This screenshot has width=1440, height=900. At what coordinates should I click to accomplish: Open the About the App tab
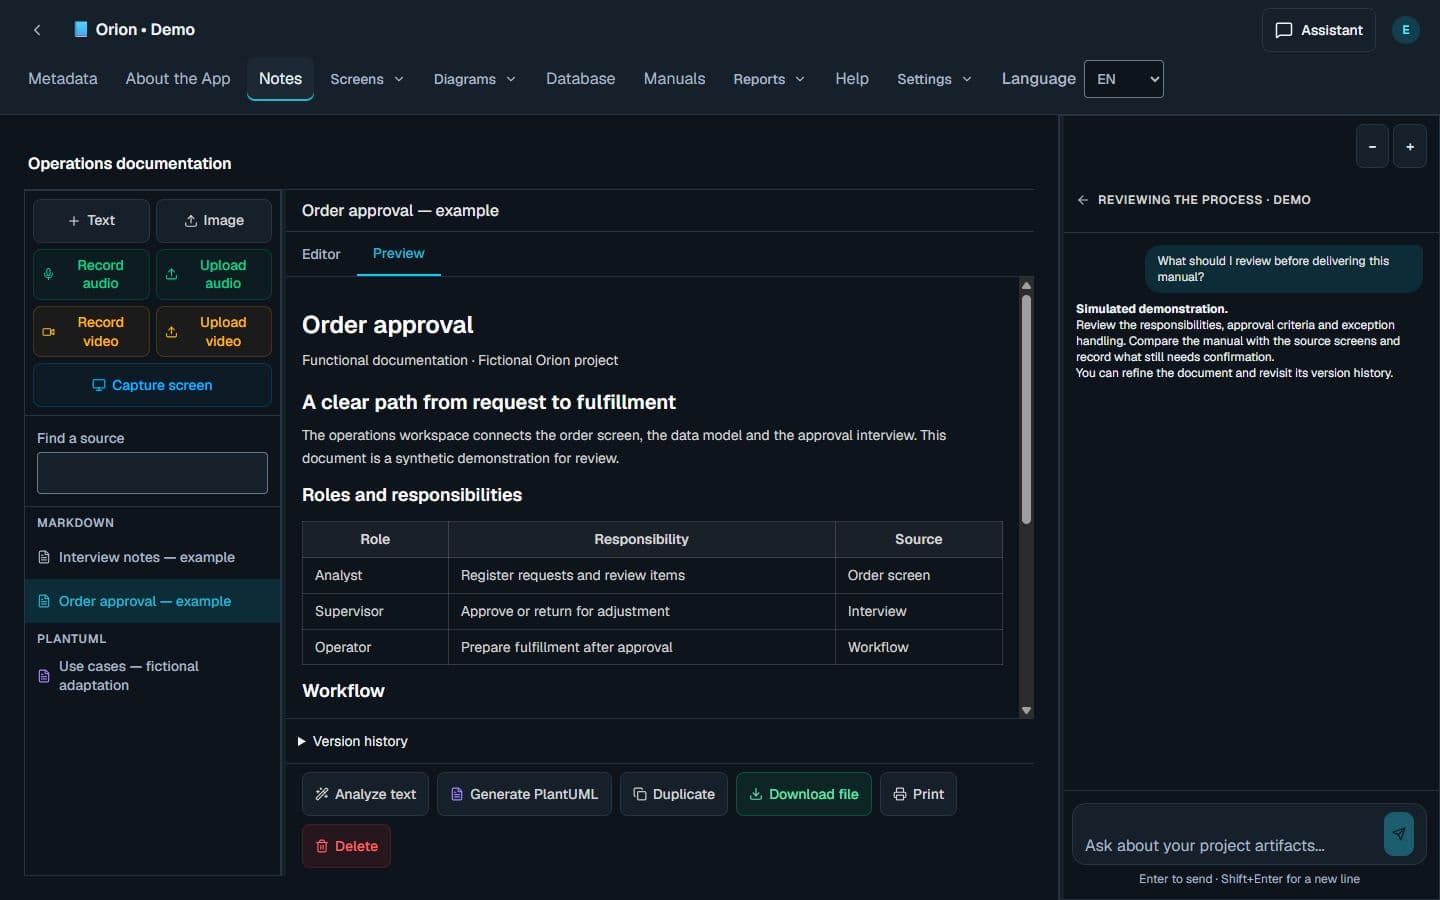tap(178, 79)
